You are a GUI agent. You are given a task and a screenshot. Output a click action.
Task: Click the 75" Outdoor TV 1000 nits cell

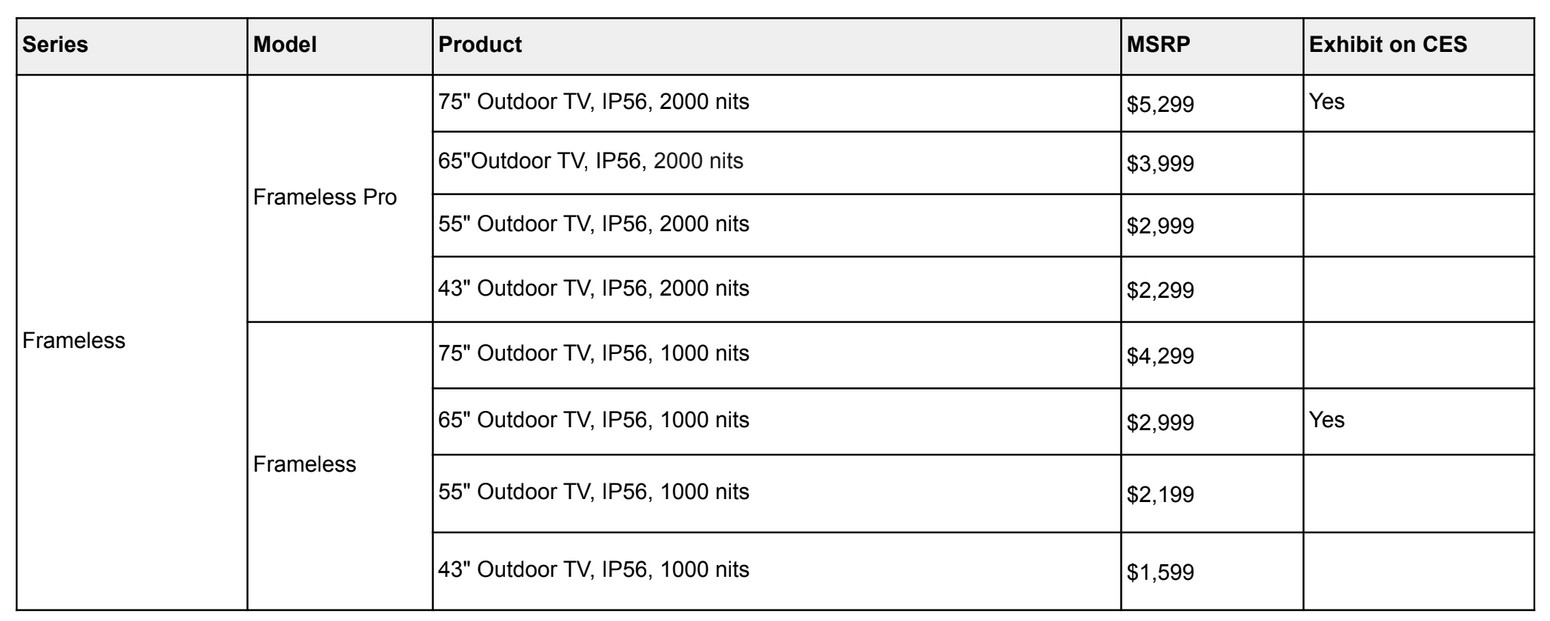593,354
